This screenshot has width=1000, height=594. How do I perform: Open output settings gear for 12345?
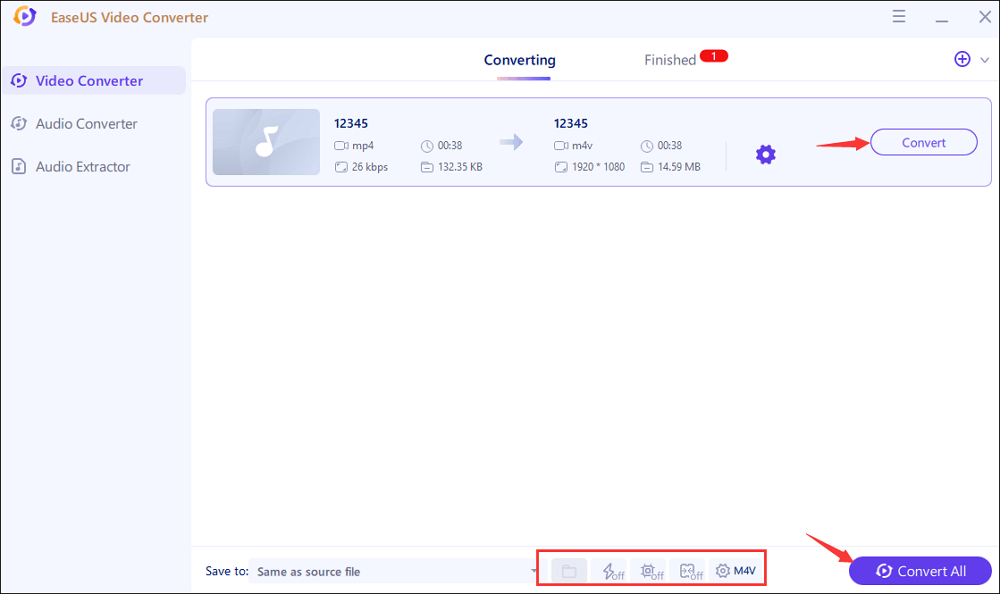pos(765,154)
